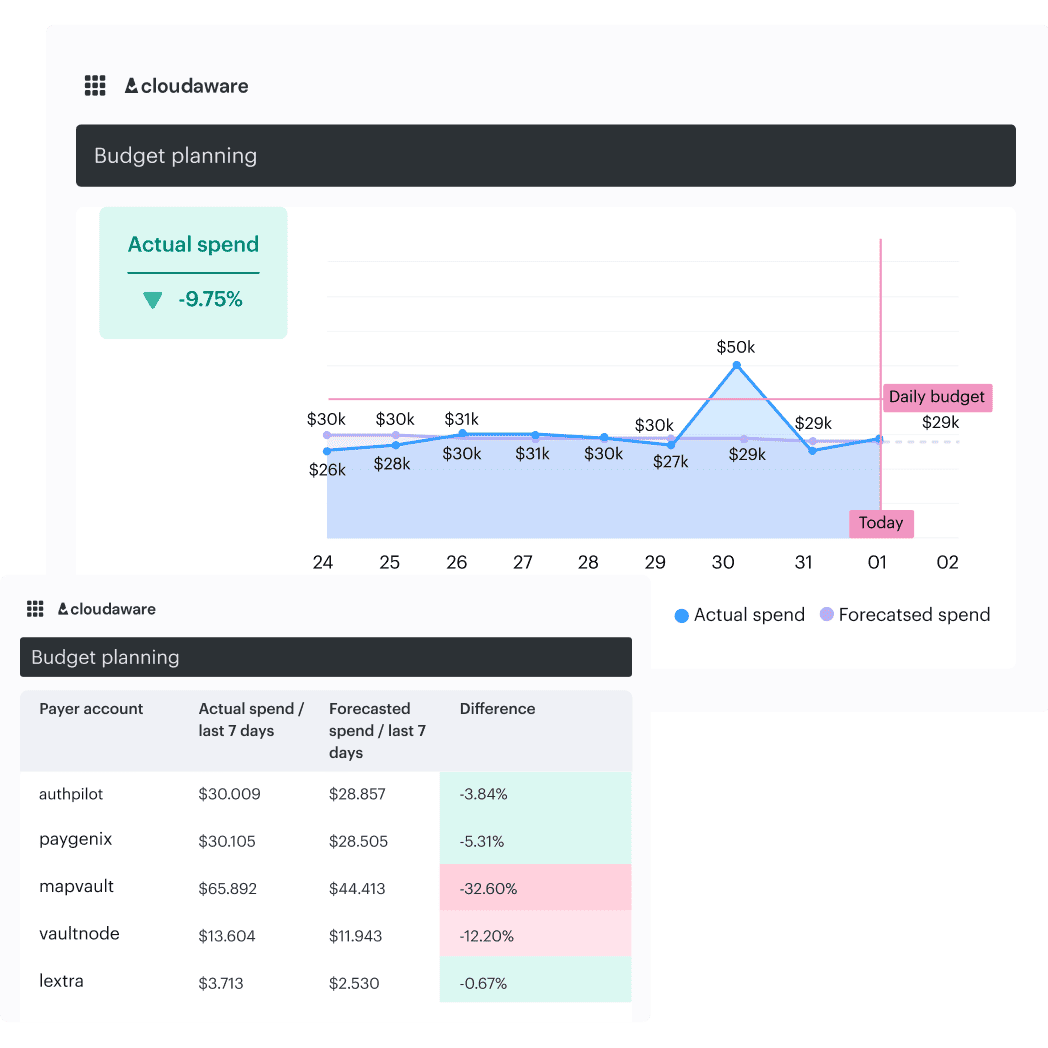
Task: Open the apps grid on the lower panel
Action: (35, 608)
